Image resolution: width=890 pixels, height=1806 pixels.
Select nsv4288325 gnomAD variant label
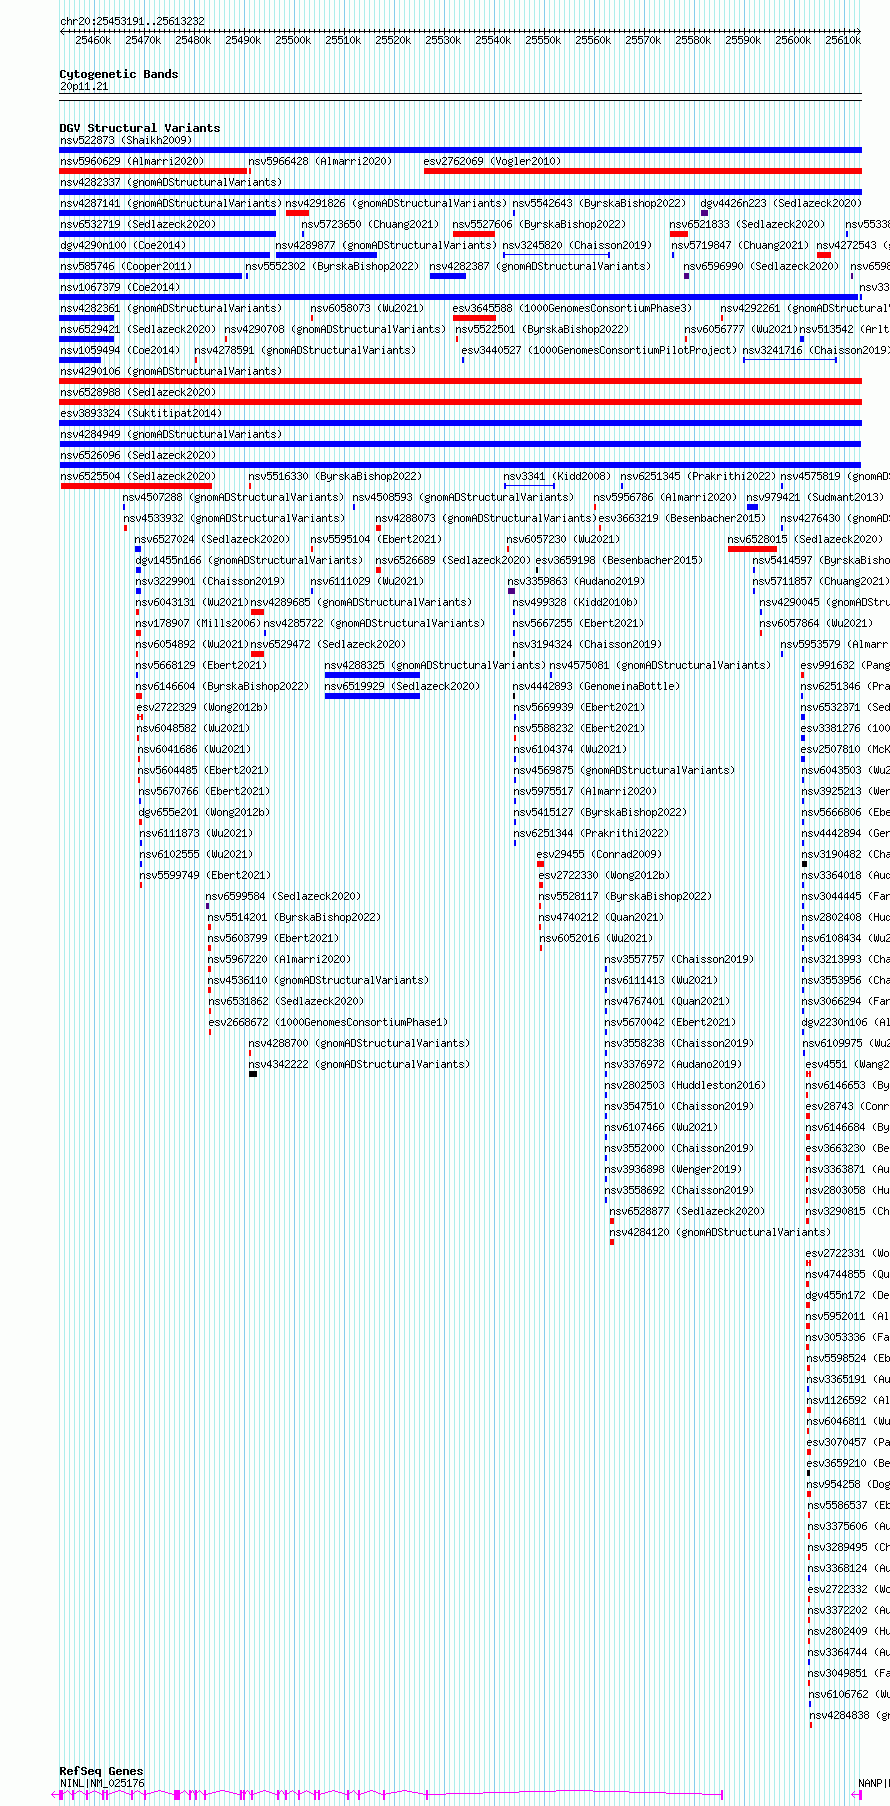click(435, 665)
